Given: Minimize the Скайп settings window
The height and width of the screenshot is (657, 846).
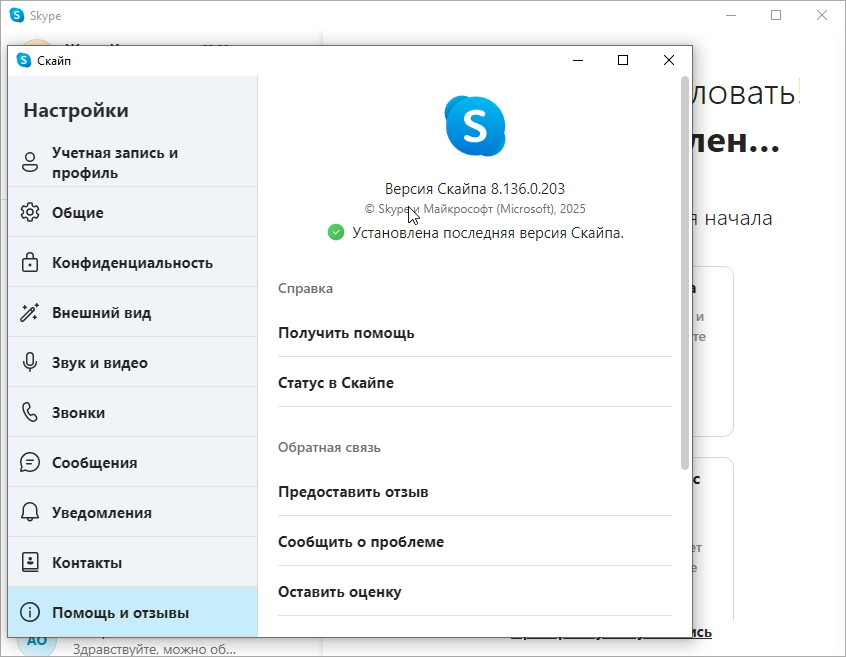Looking at the screenshot, I should click(x=578, y=60).
